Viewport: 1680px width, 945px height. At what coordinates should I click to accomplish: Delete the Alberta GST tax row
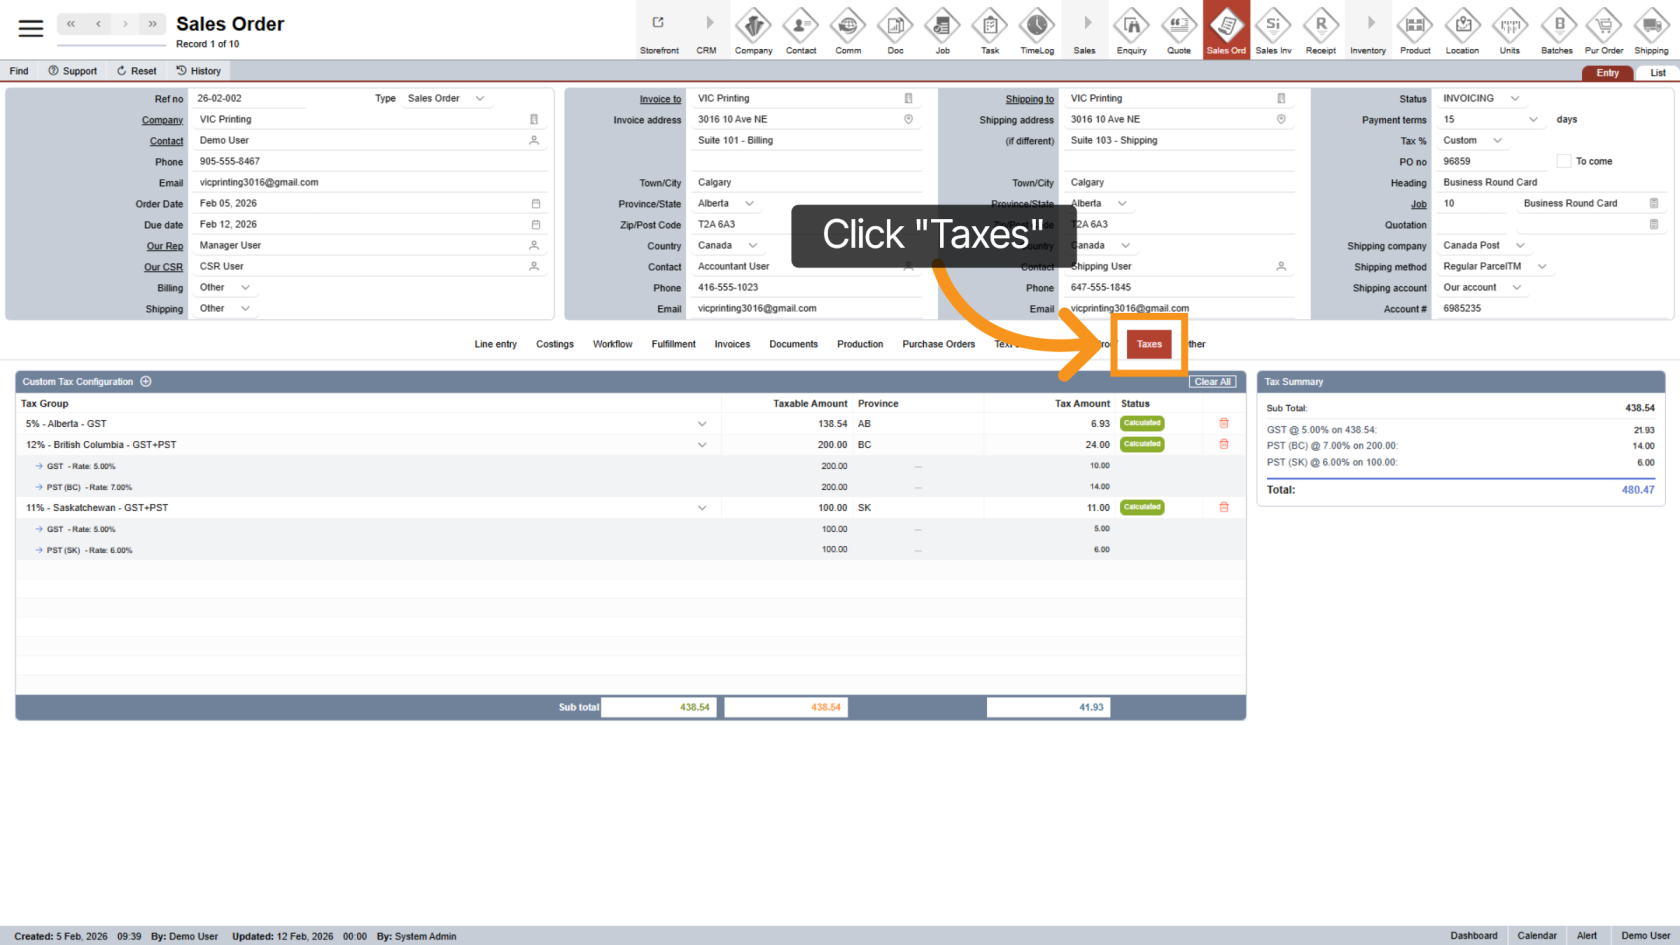point(1223,423)
